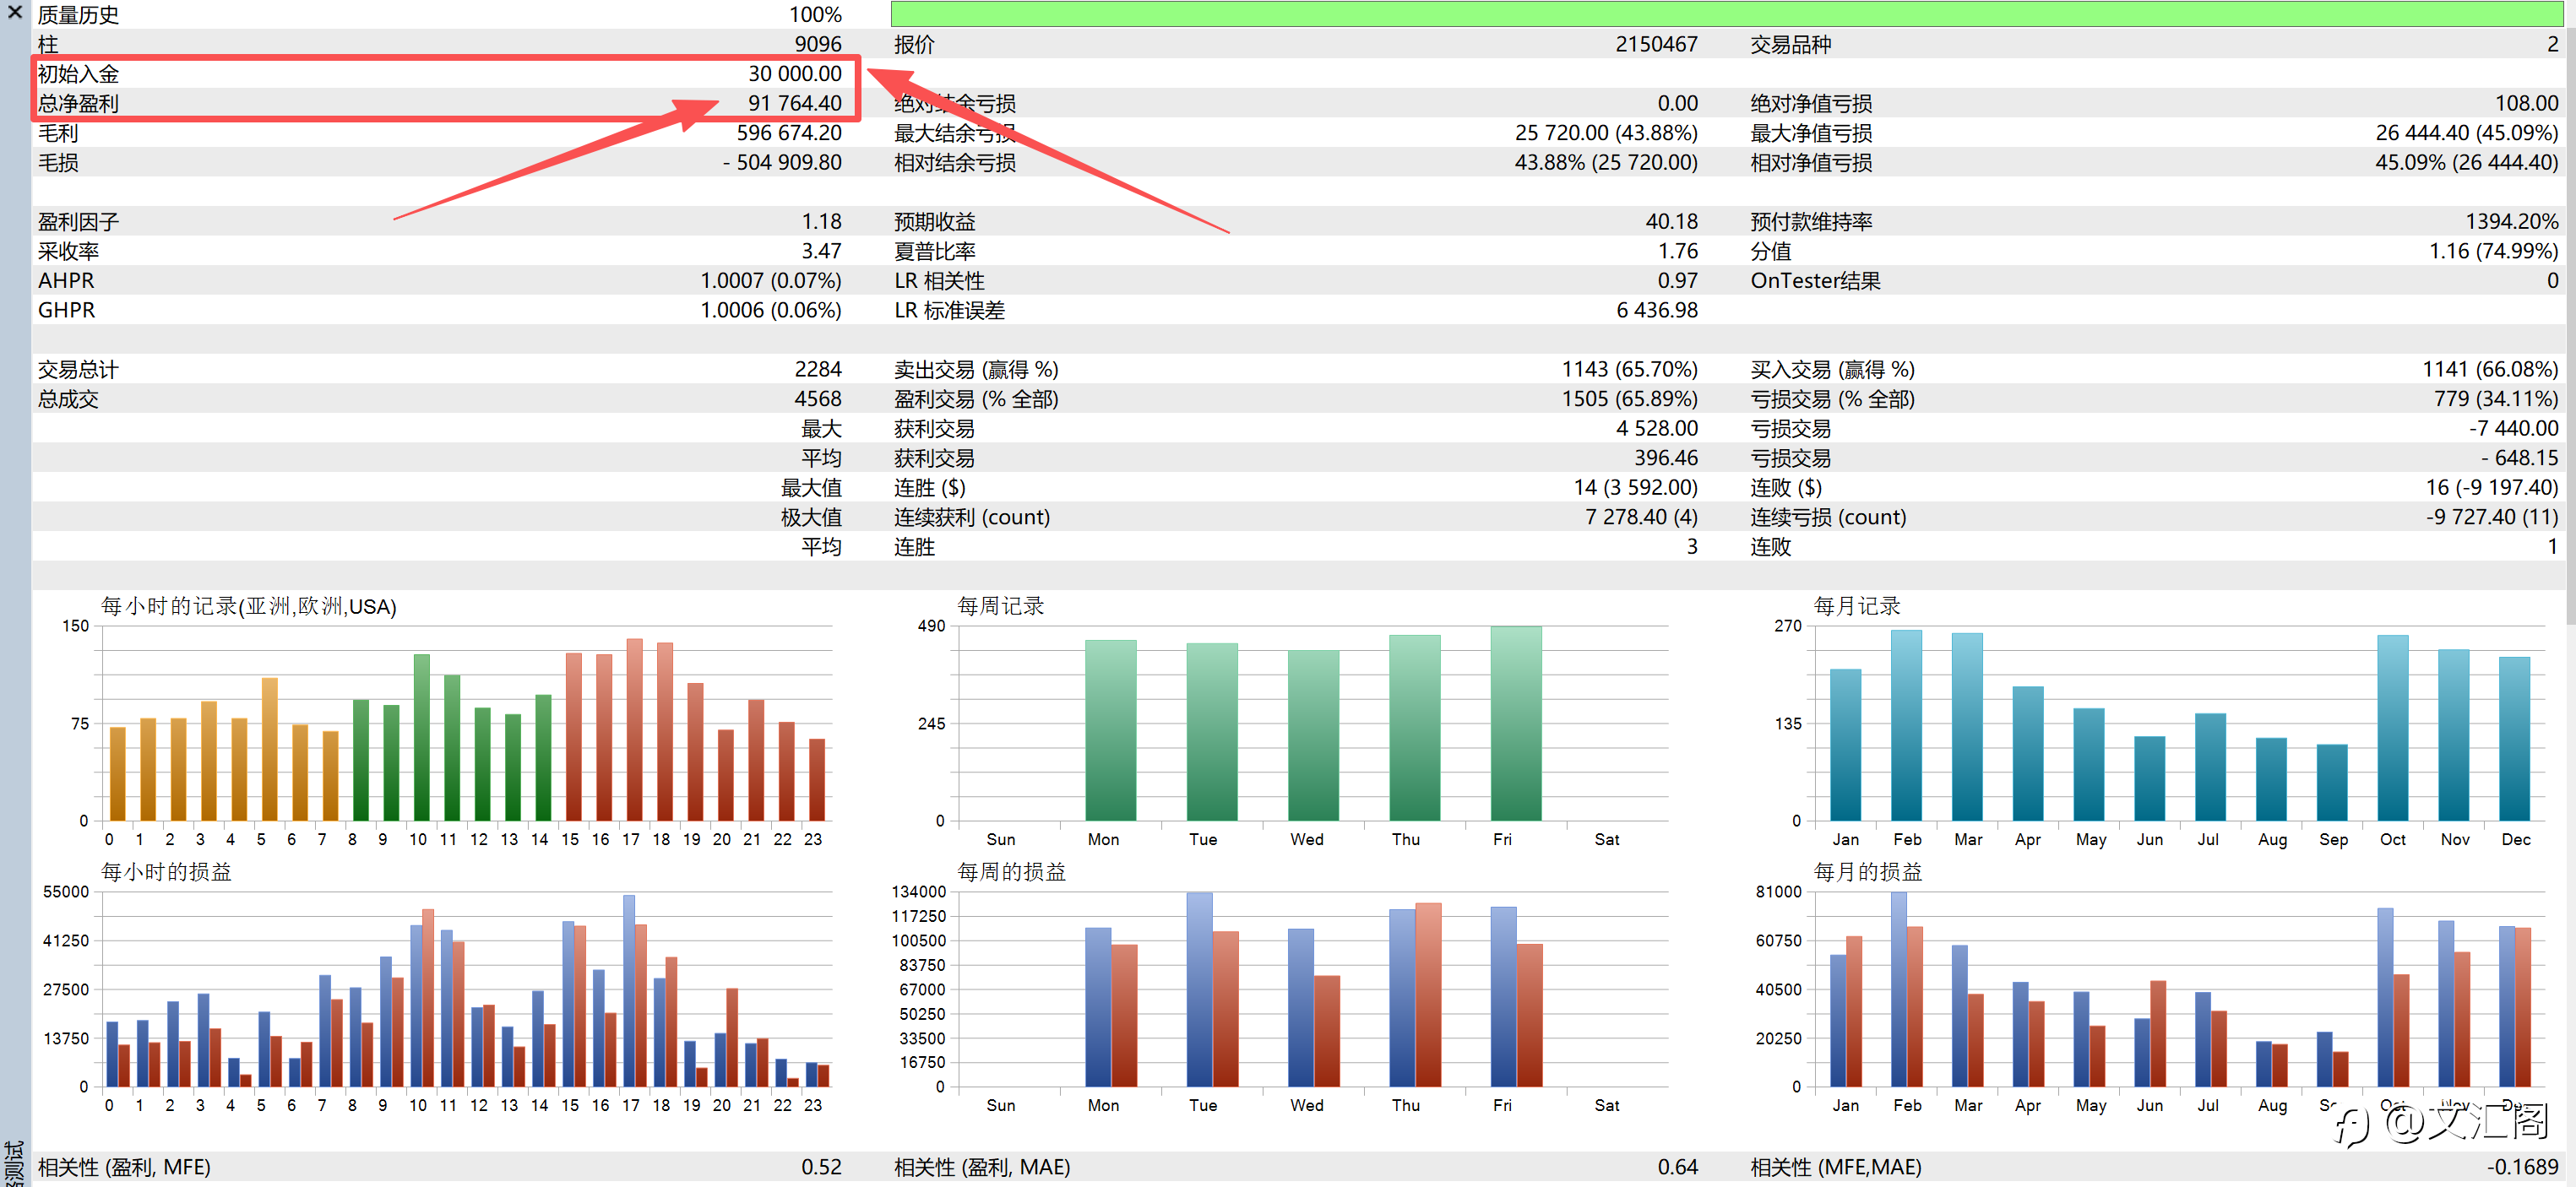This screenshot has height=1187, width=2576.
Task: Click the 相关性 (MFE,MAE) value
Action: tap(2521, 1166)
